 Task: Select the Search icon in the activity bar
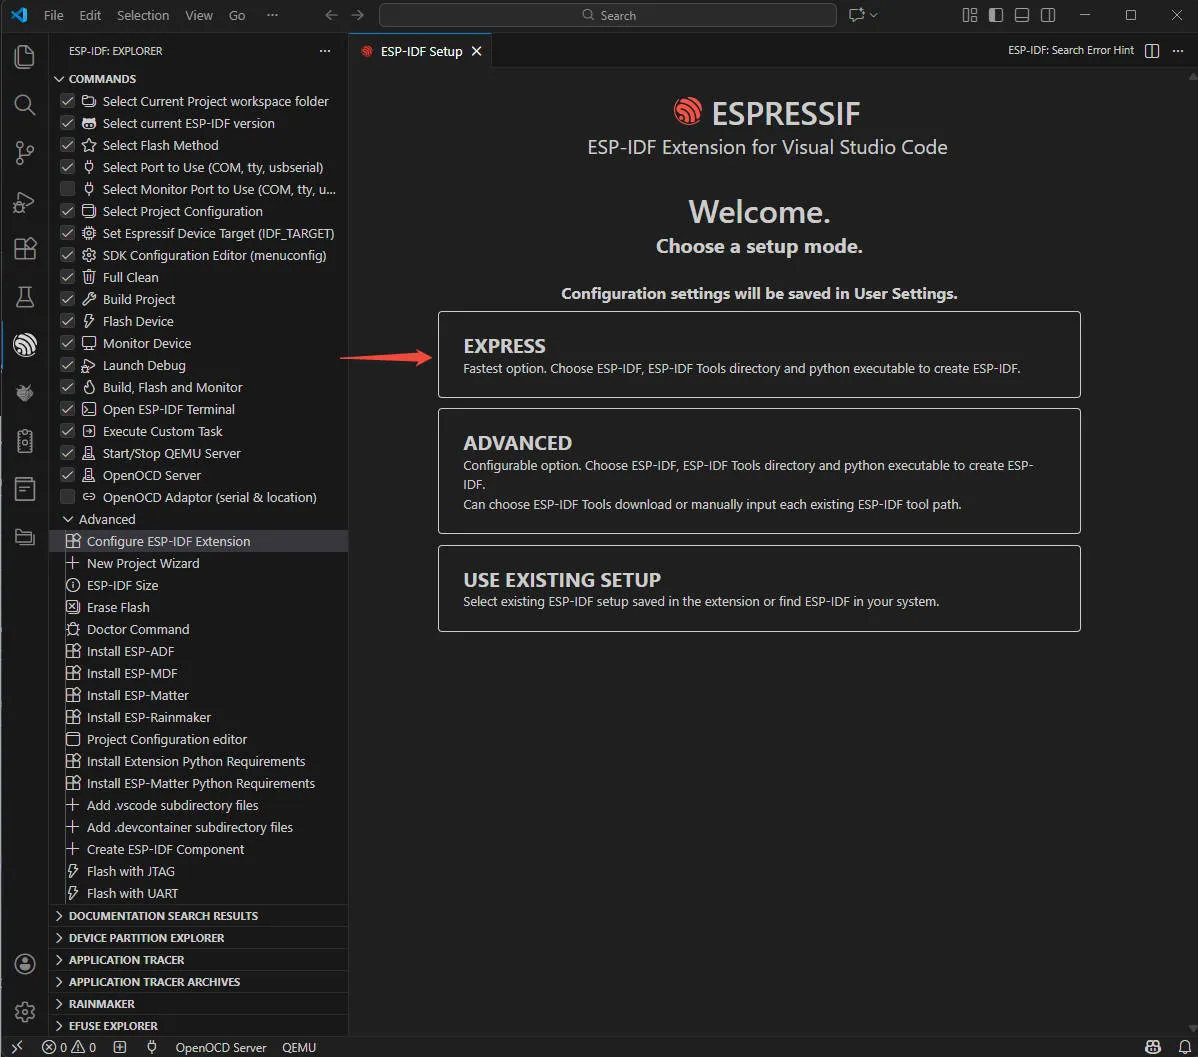pos(24,104)
